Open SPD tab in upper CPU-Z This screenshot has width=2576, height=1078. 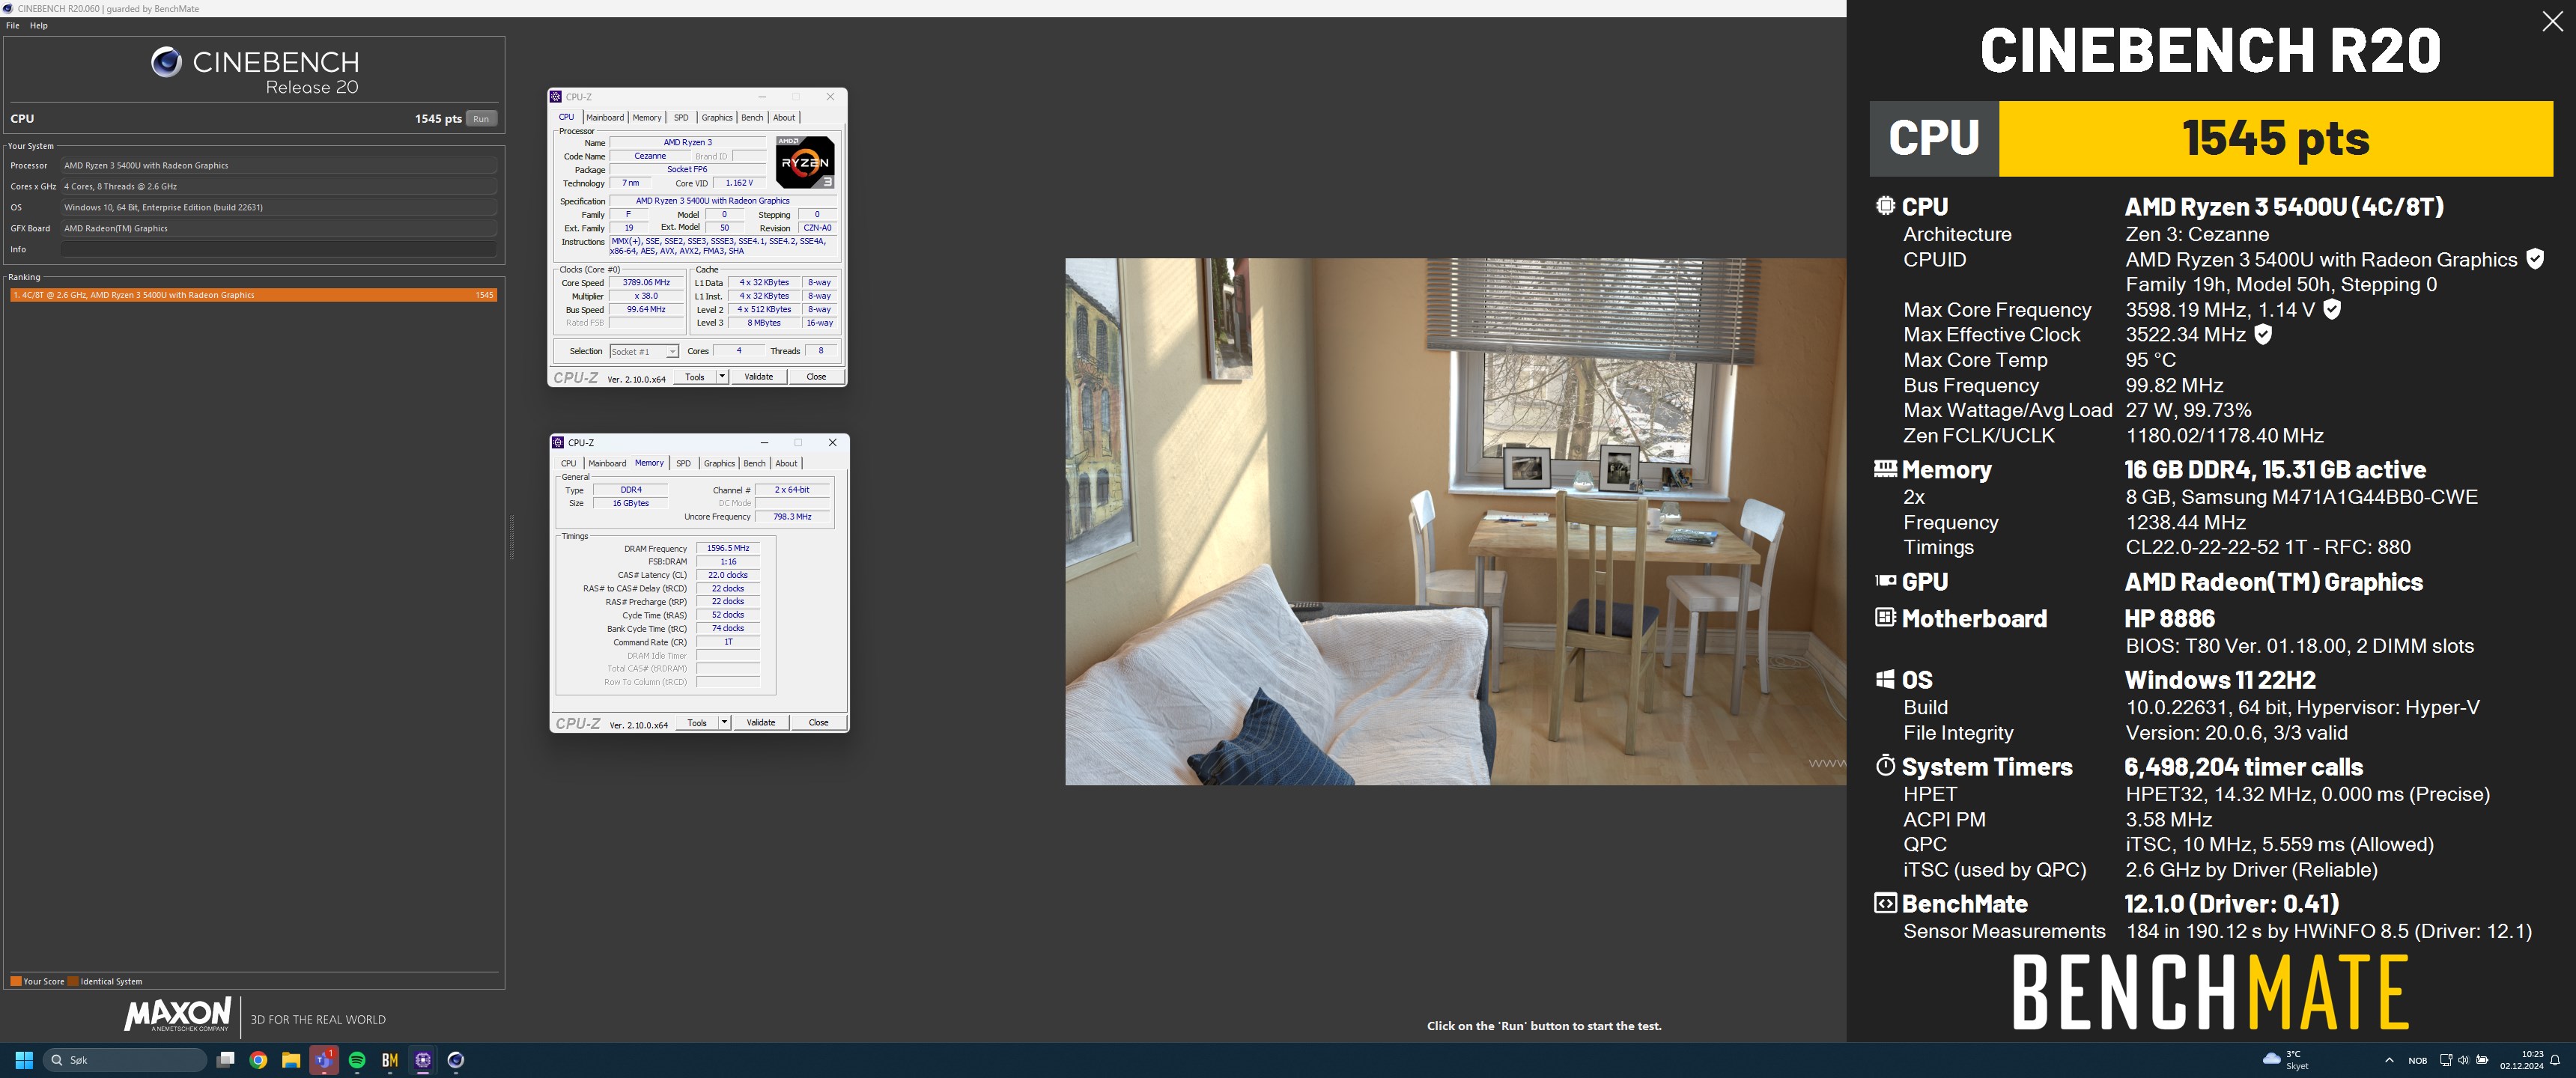[x=681, y=117]
